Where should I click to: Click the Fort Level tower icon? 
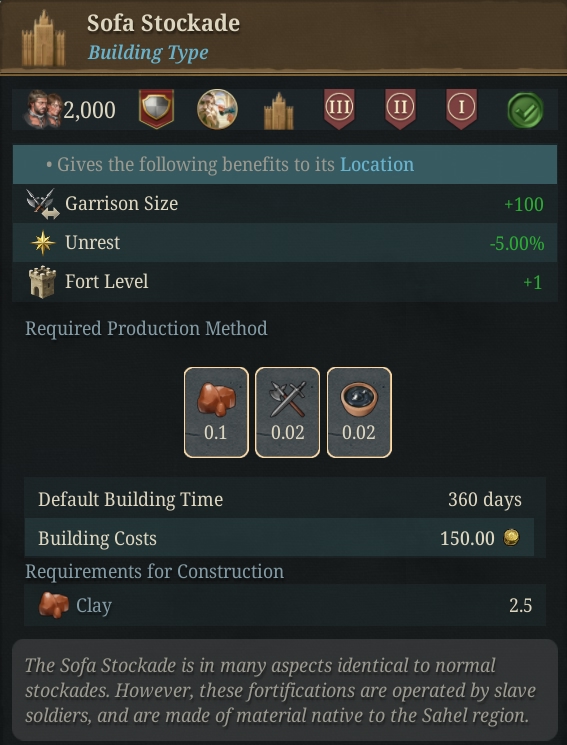(x=42, y=282)
